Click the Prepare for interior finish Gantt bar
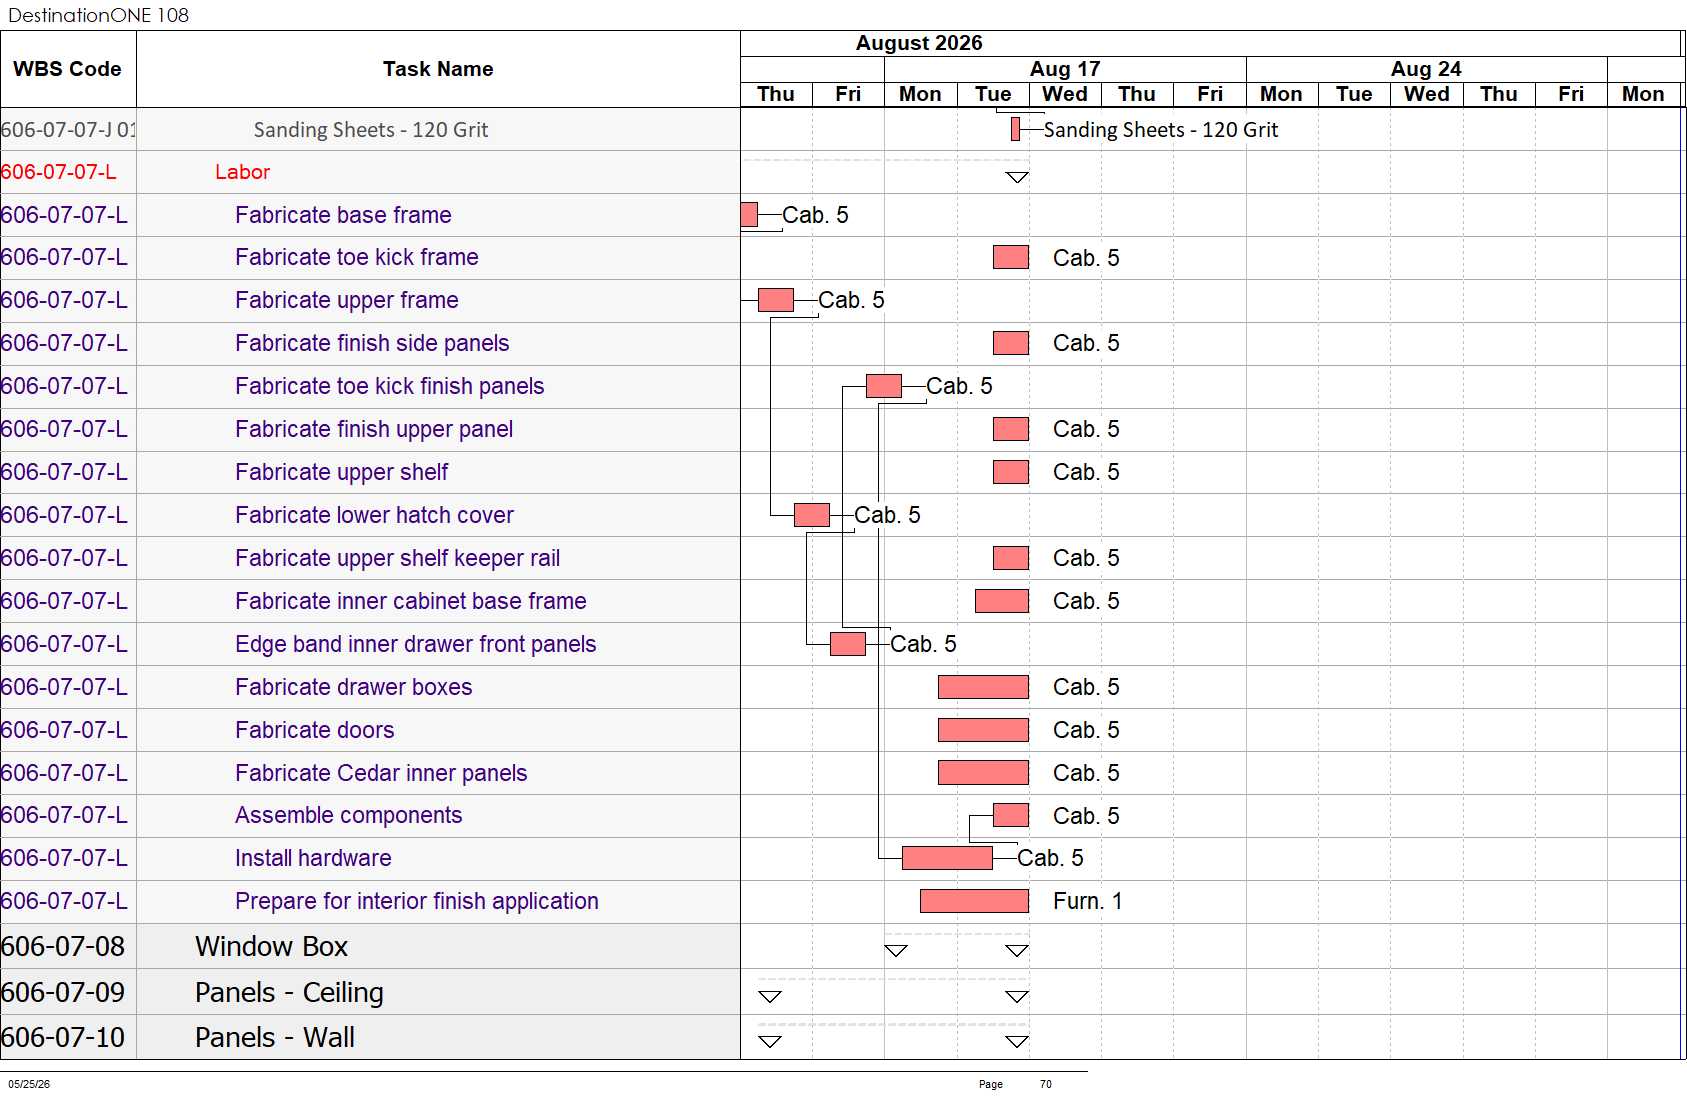Viewport: 1687px width, 1097px height. pyautogui.click(x=974, y=901)
